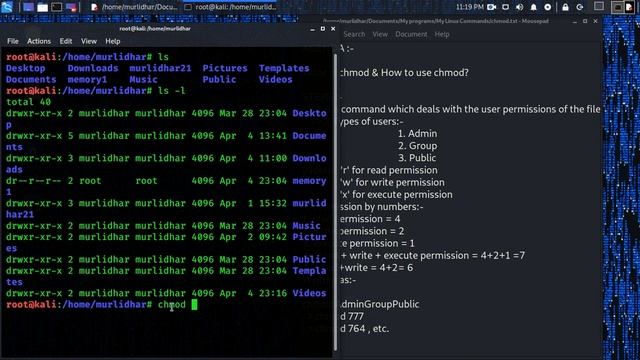Click "'x' for execute permission" line

click(397, 195)
